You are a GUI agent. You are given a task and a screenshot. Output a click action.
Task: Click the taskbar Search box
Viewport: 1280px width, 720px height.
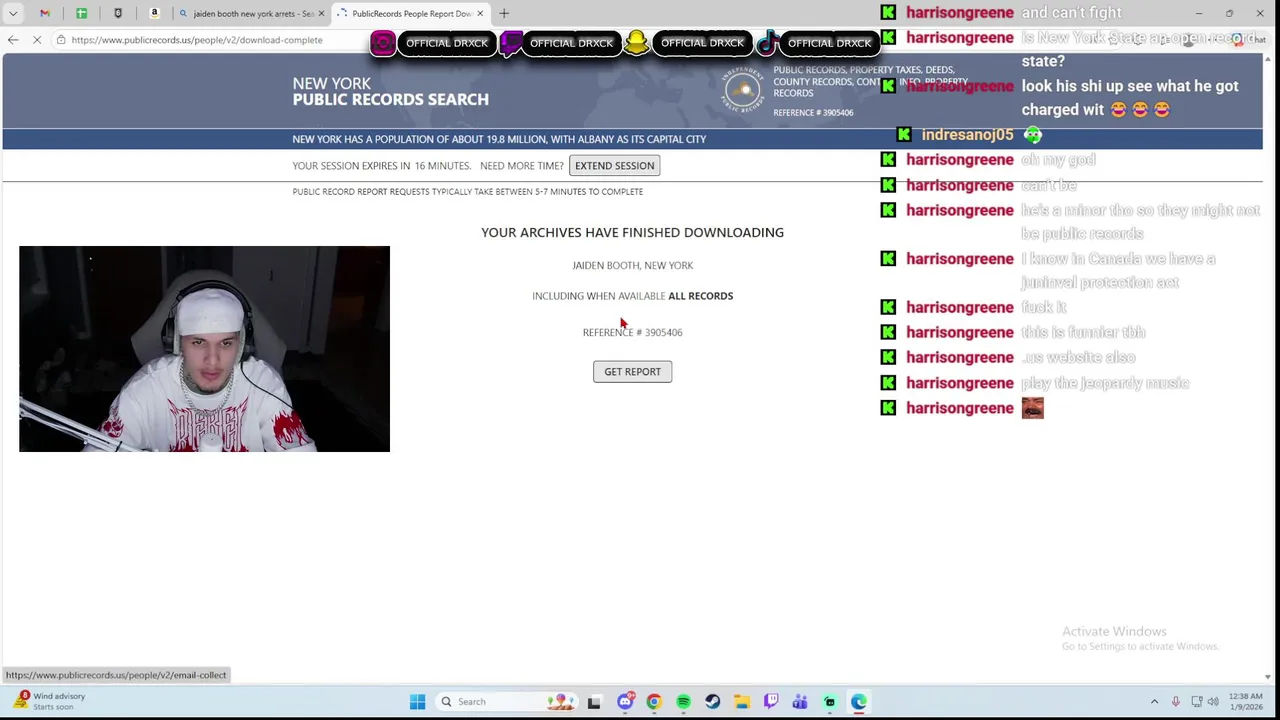click(x=505, y=702)
